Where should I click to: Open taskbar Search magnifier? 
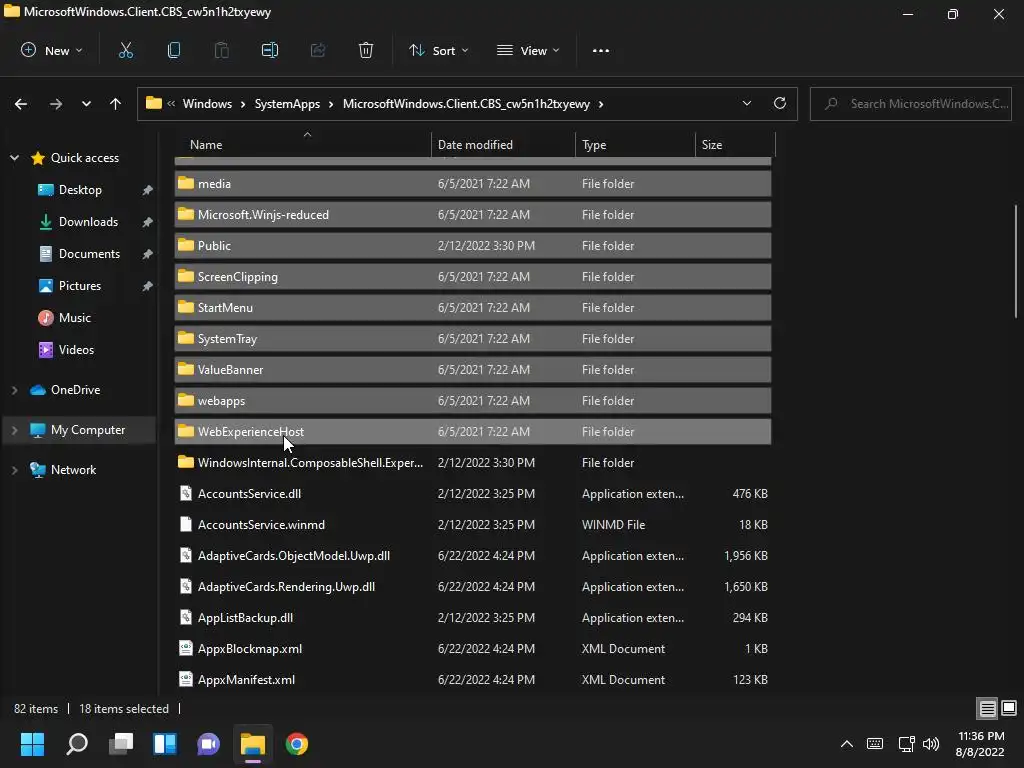tap(77, 744)
